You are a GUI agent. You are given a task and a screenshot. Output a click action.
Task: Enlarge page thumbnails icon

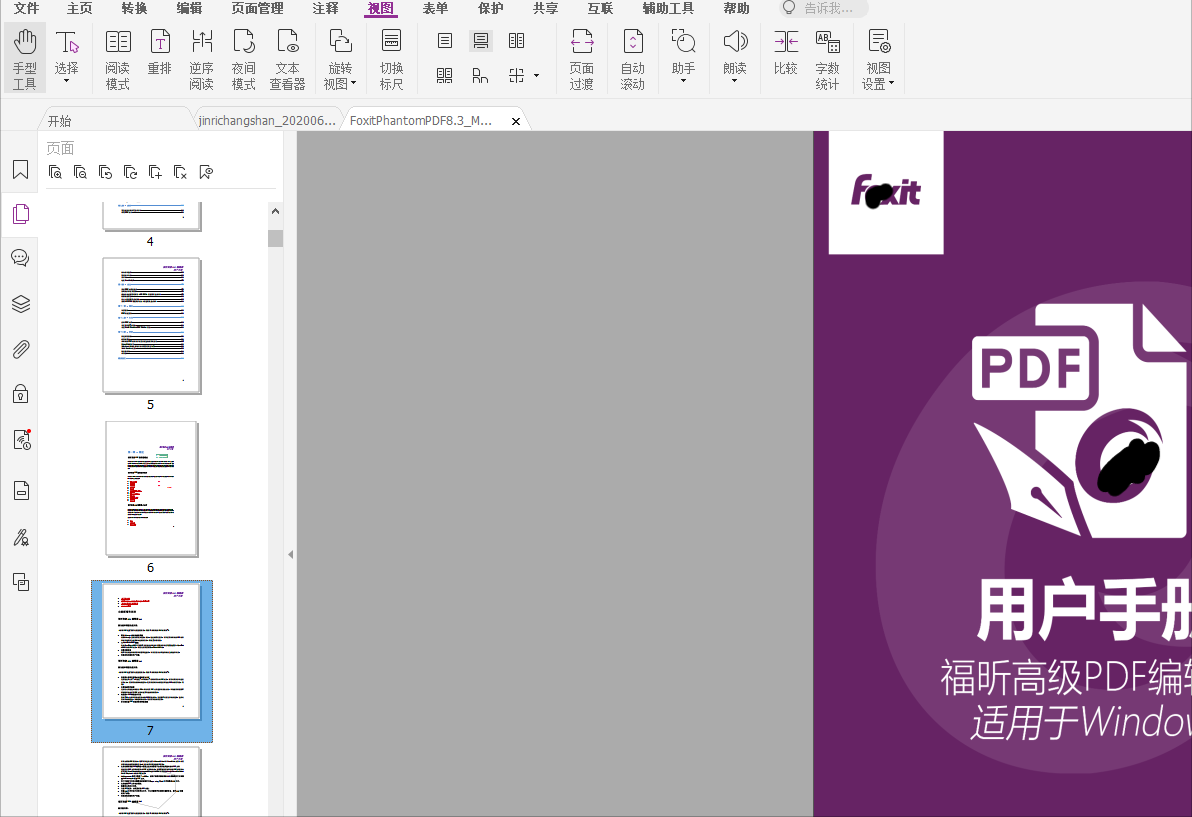coord(55,173)
